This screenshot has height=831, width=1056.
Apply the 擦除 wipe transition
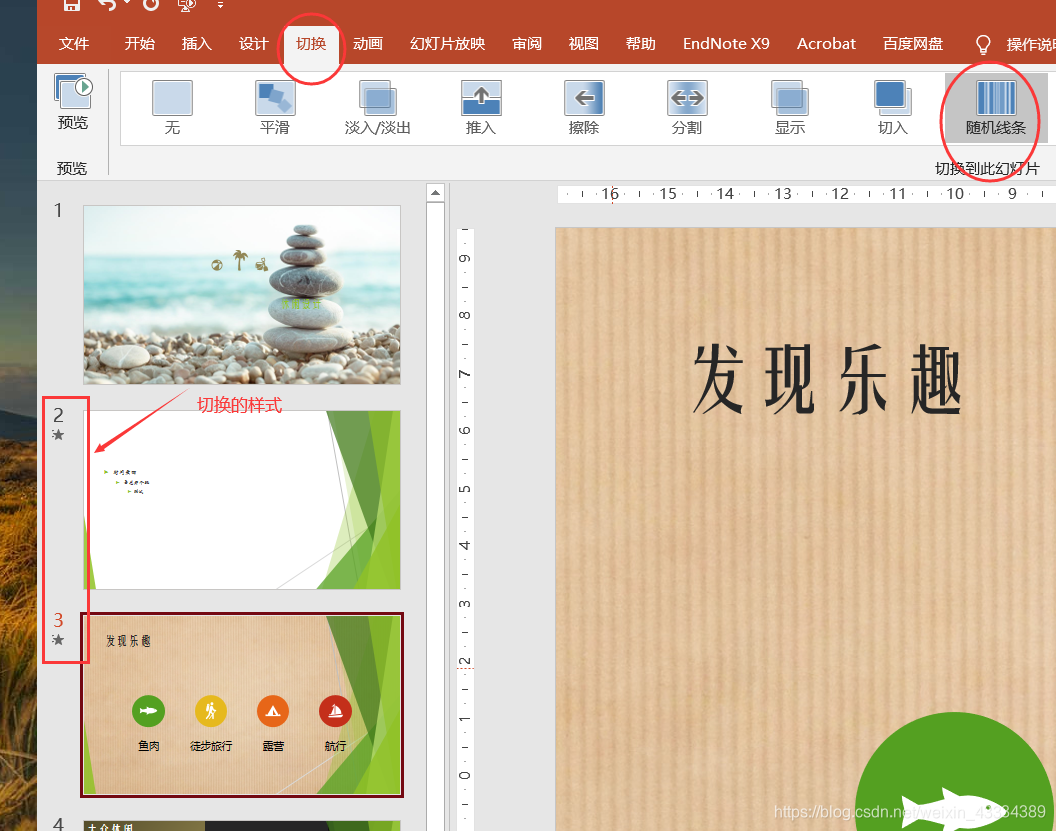[x=584, y=108]
